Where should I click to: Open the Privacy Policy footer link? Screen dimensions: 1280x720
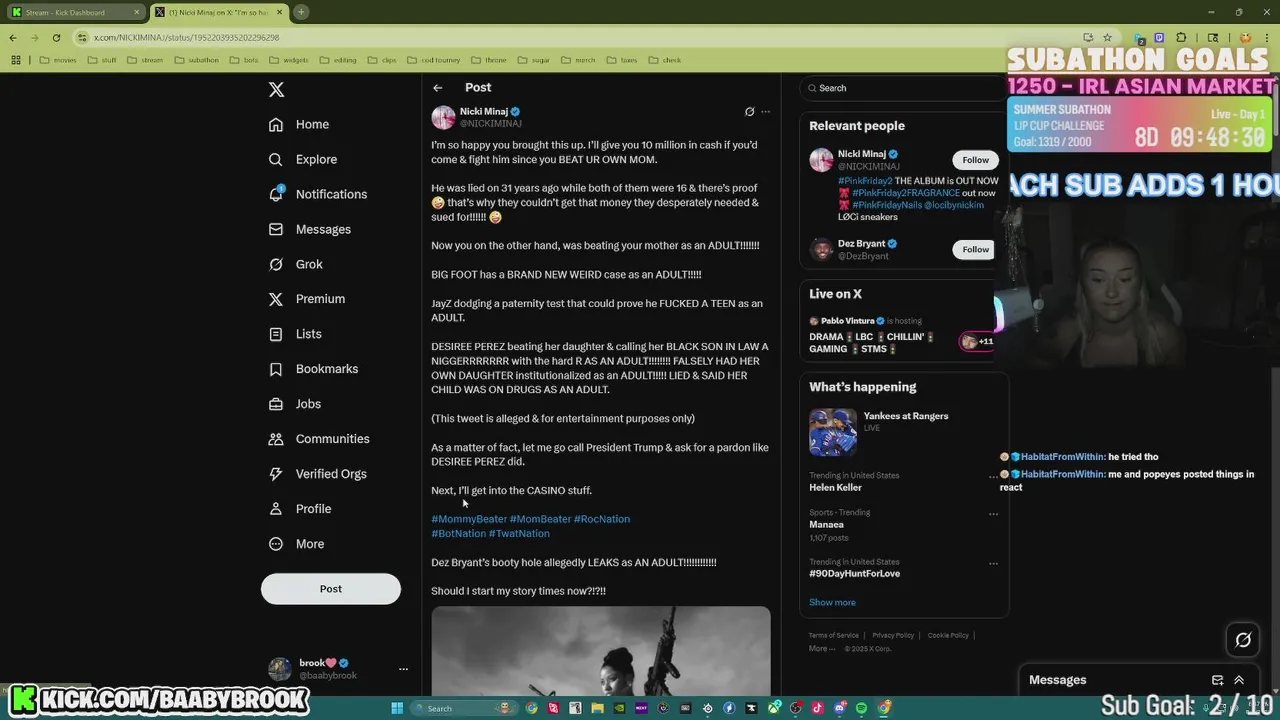[893, 636]
